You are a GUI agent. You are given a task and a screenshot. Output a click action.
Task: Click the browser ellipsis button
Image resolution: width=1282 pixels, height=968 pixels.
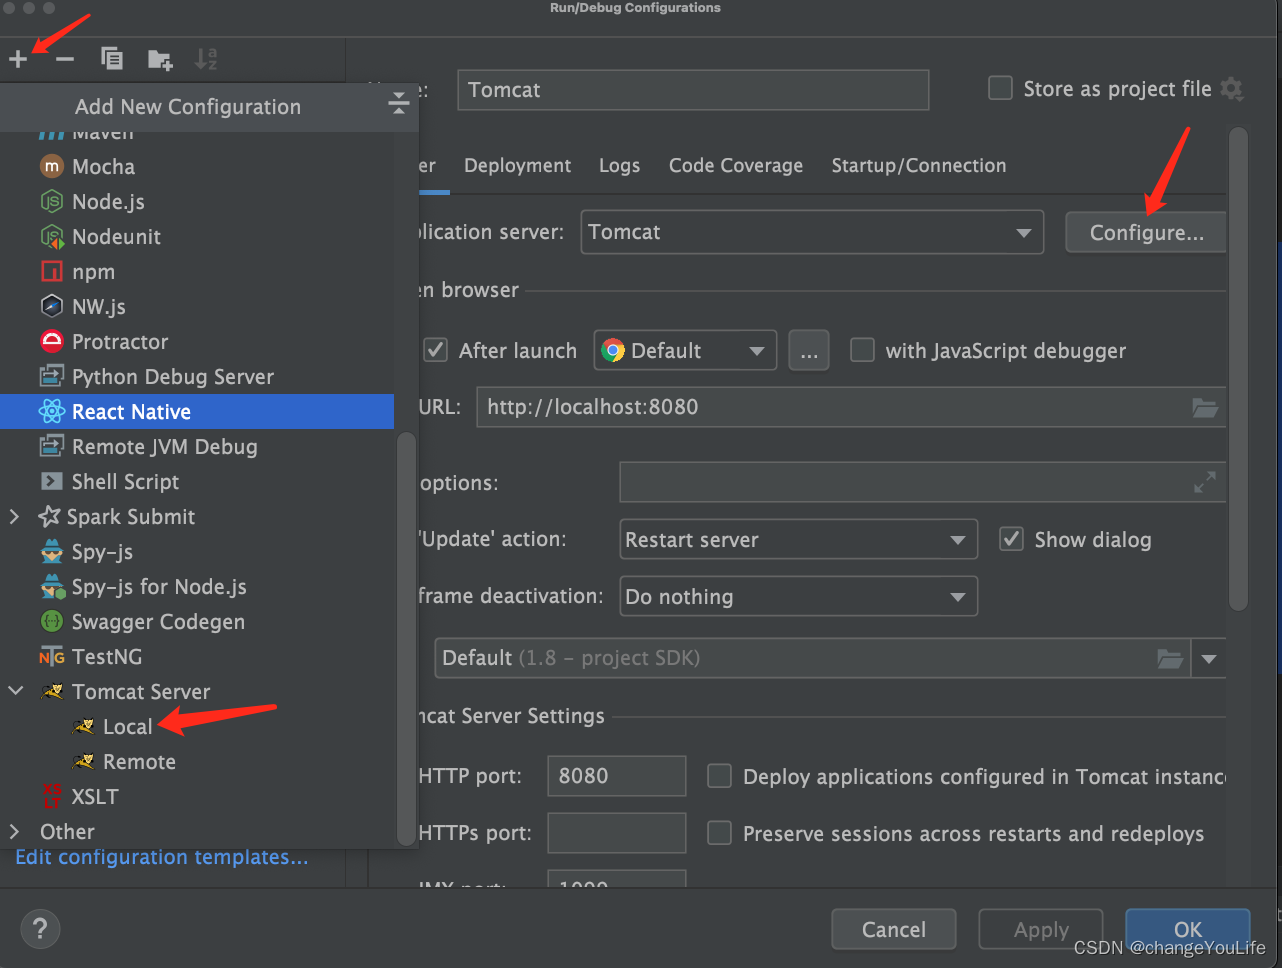click(809, 350)
